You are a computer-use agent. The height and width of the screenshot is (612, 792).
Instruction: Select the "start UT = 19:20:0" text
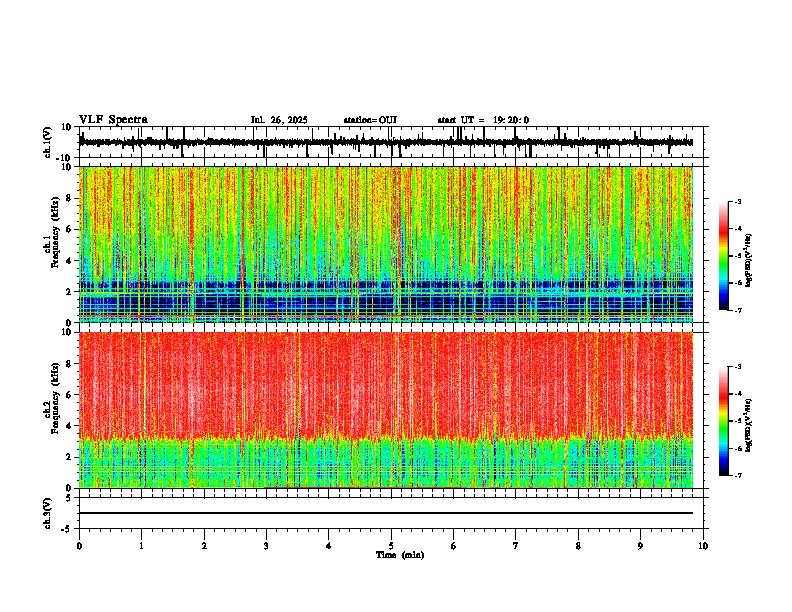[483, 120]
